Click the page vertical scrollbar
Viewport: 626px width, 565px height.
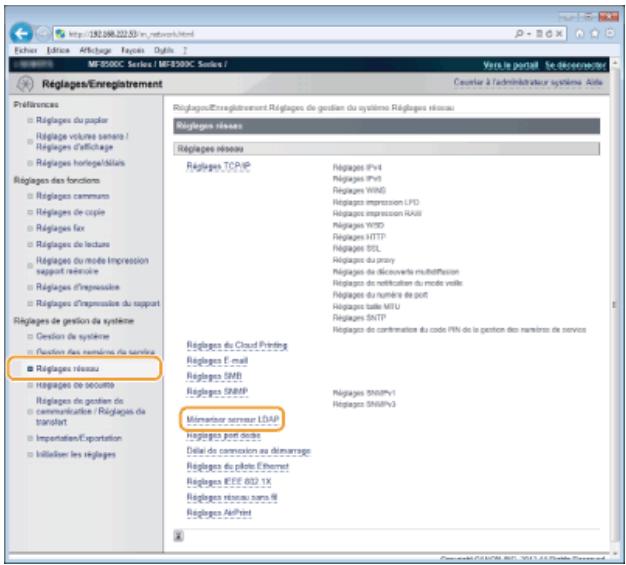click(614, 305)
